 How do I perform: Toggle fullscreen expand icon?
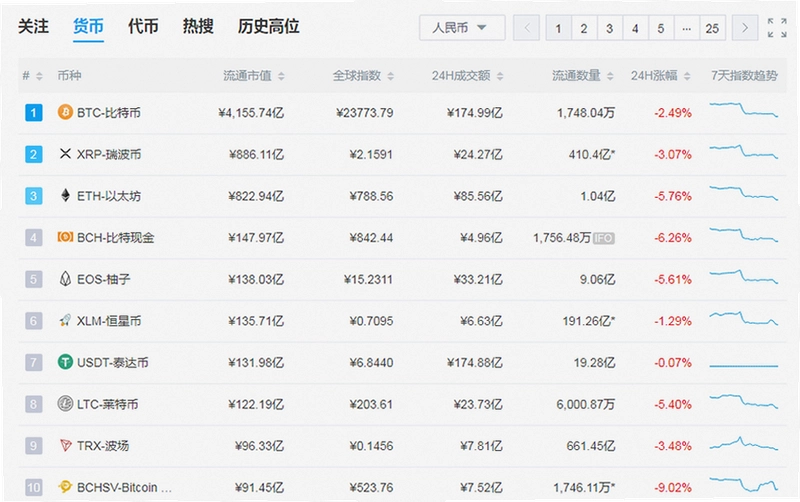coord(777,28)
